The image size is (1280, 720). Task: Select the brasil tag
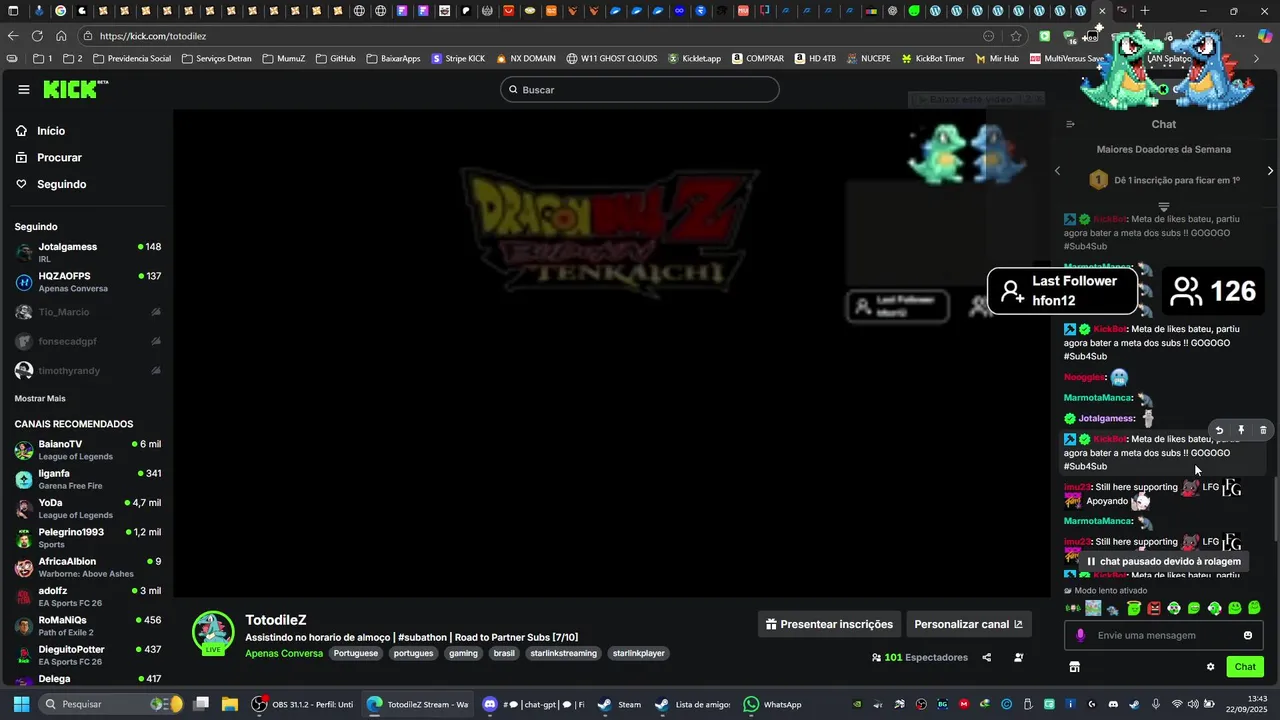tap(504, 653)
